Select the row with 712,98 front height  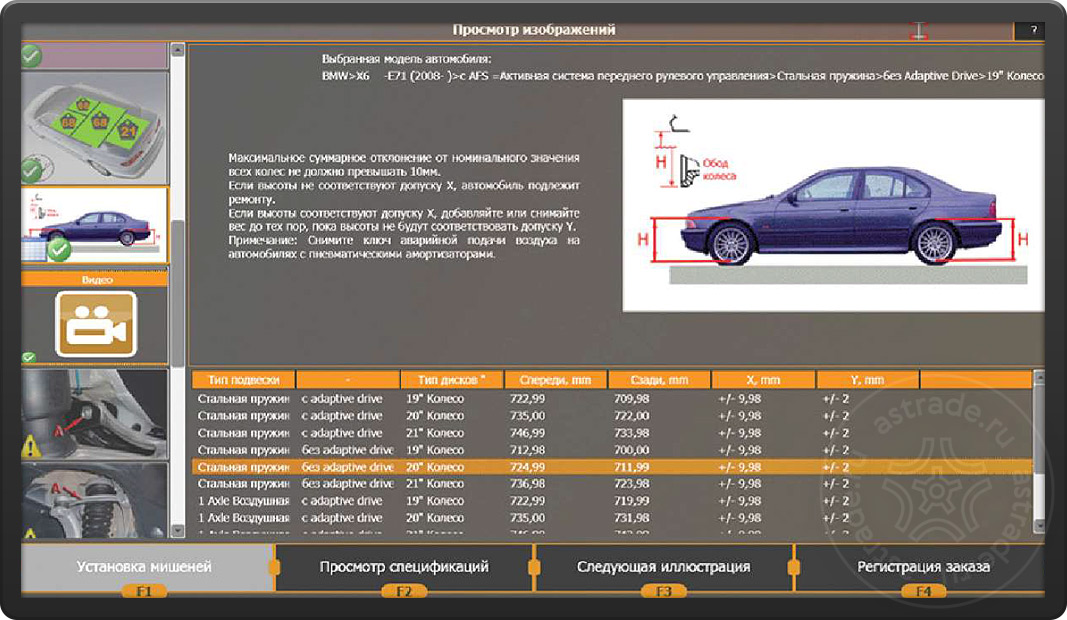pyautogui.click(x=612, y=450)
